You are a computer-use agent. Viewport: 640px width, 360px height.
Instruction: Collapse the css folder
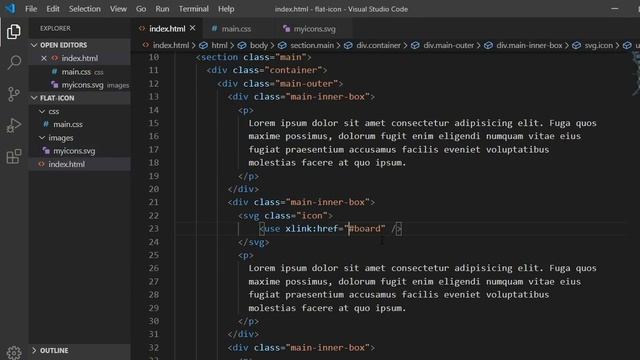[80, 111]
